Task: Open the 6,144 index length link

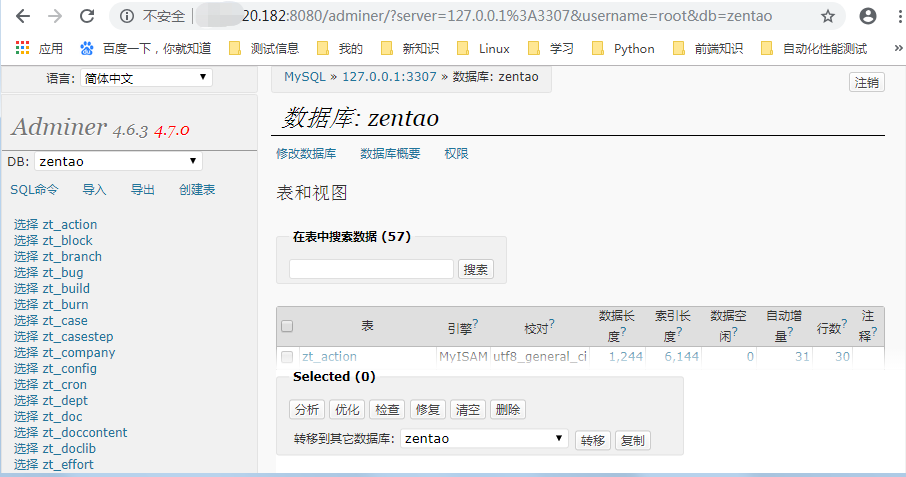Action: (682, 357)
